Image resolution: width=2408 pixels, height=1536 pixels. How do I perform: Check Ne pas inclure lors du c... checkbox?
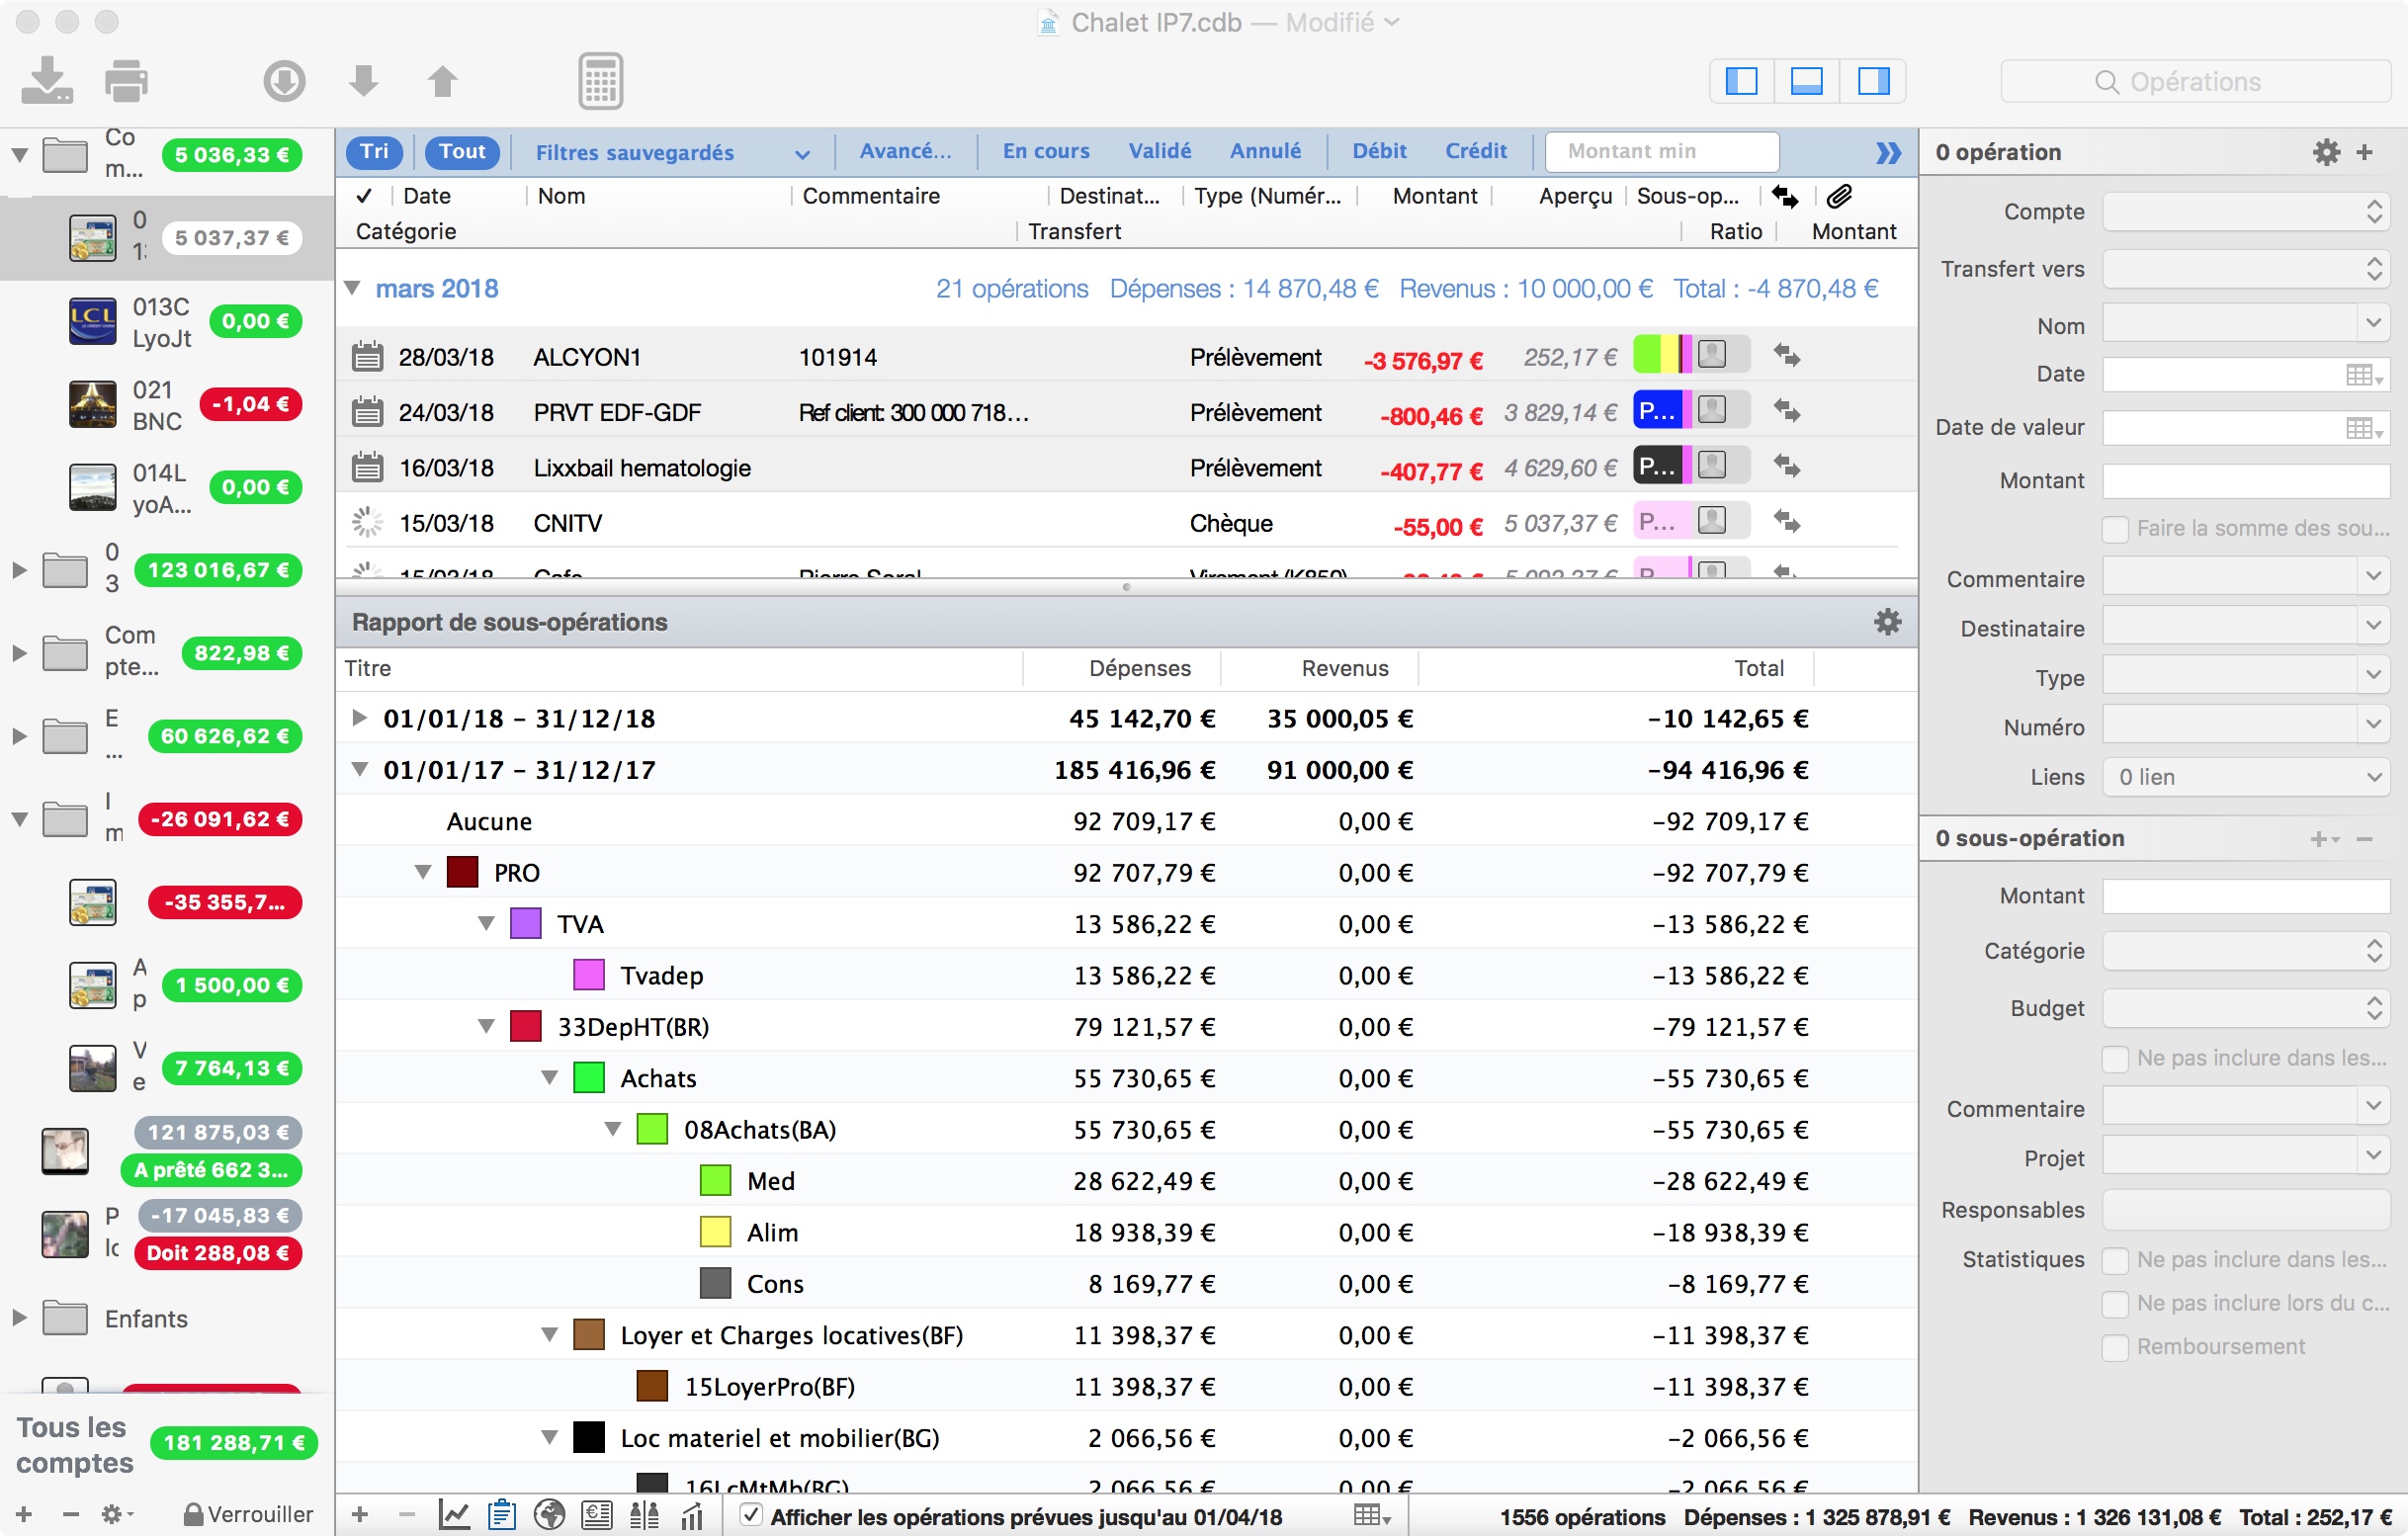[x=2115, y=1304]
